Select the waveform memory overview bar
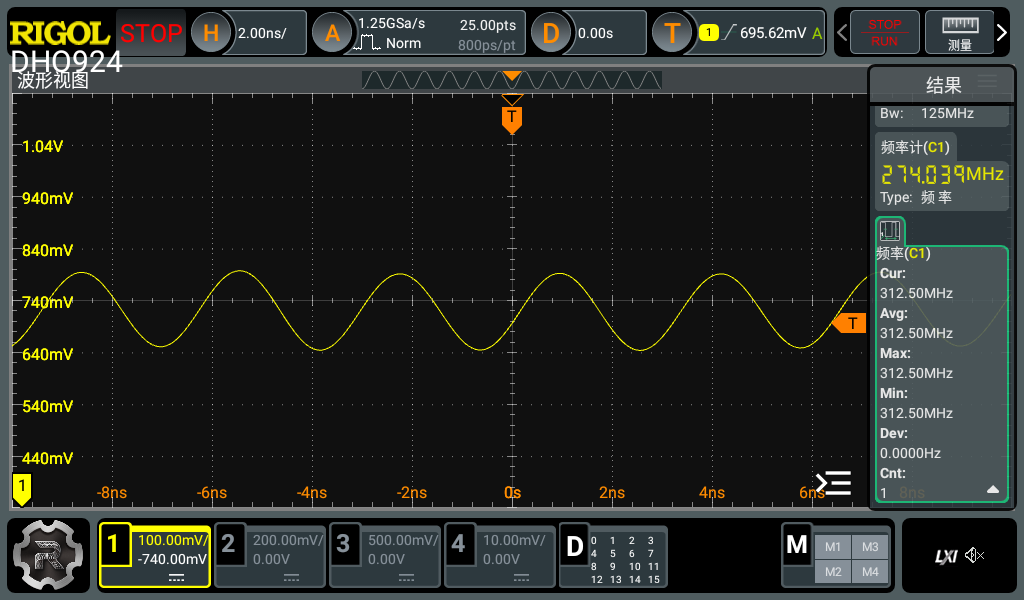The height and width of the screenshot is (600, 1024). [512, 80]
